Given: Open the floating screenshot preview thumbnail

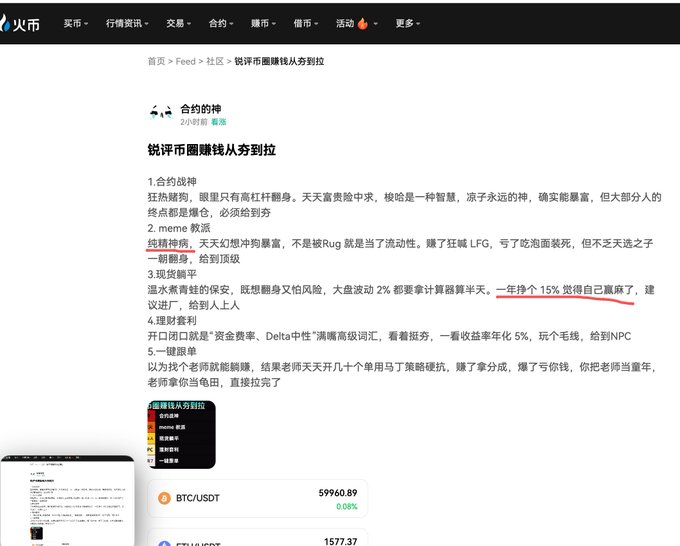Looking at the screenshot, I should click(67, 501).
